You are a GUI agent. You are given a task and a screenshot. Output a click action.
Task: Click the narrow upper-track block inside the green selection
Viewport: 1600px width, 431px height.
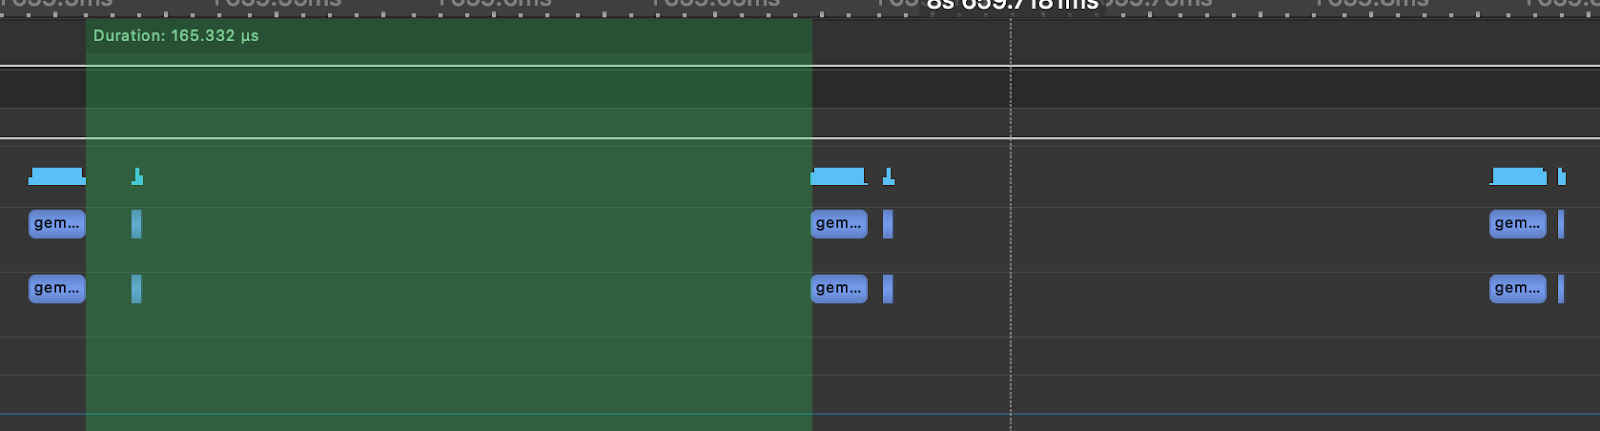(136, 224)
